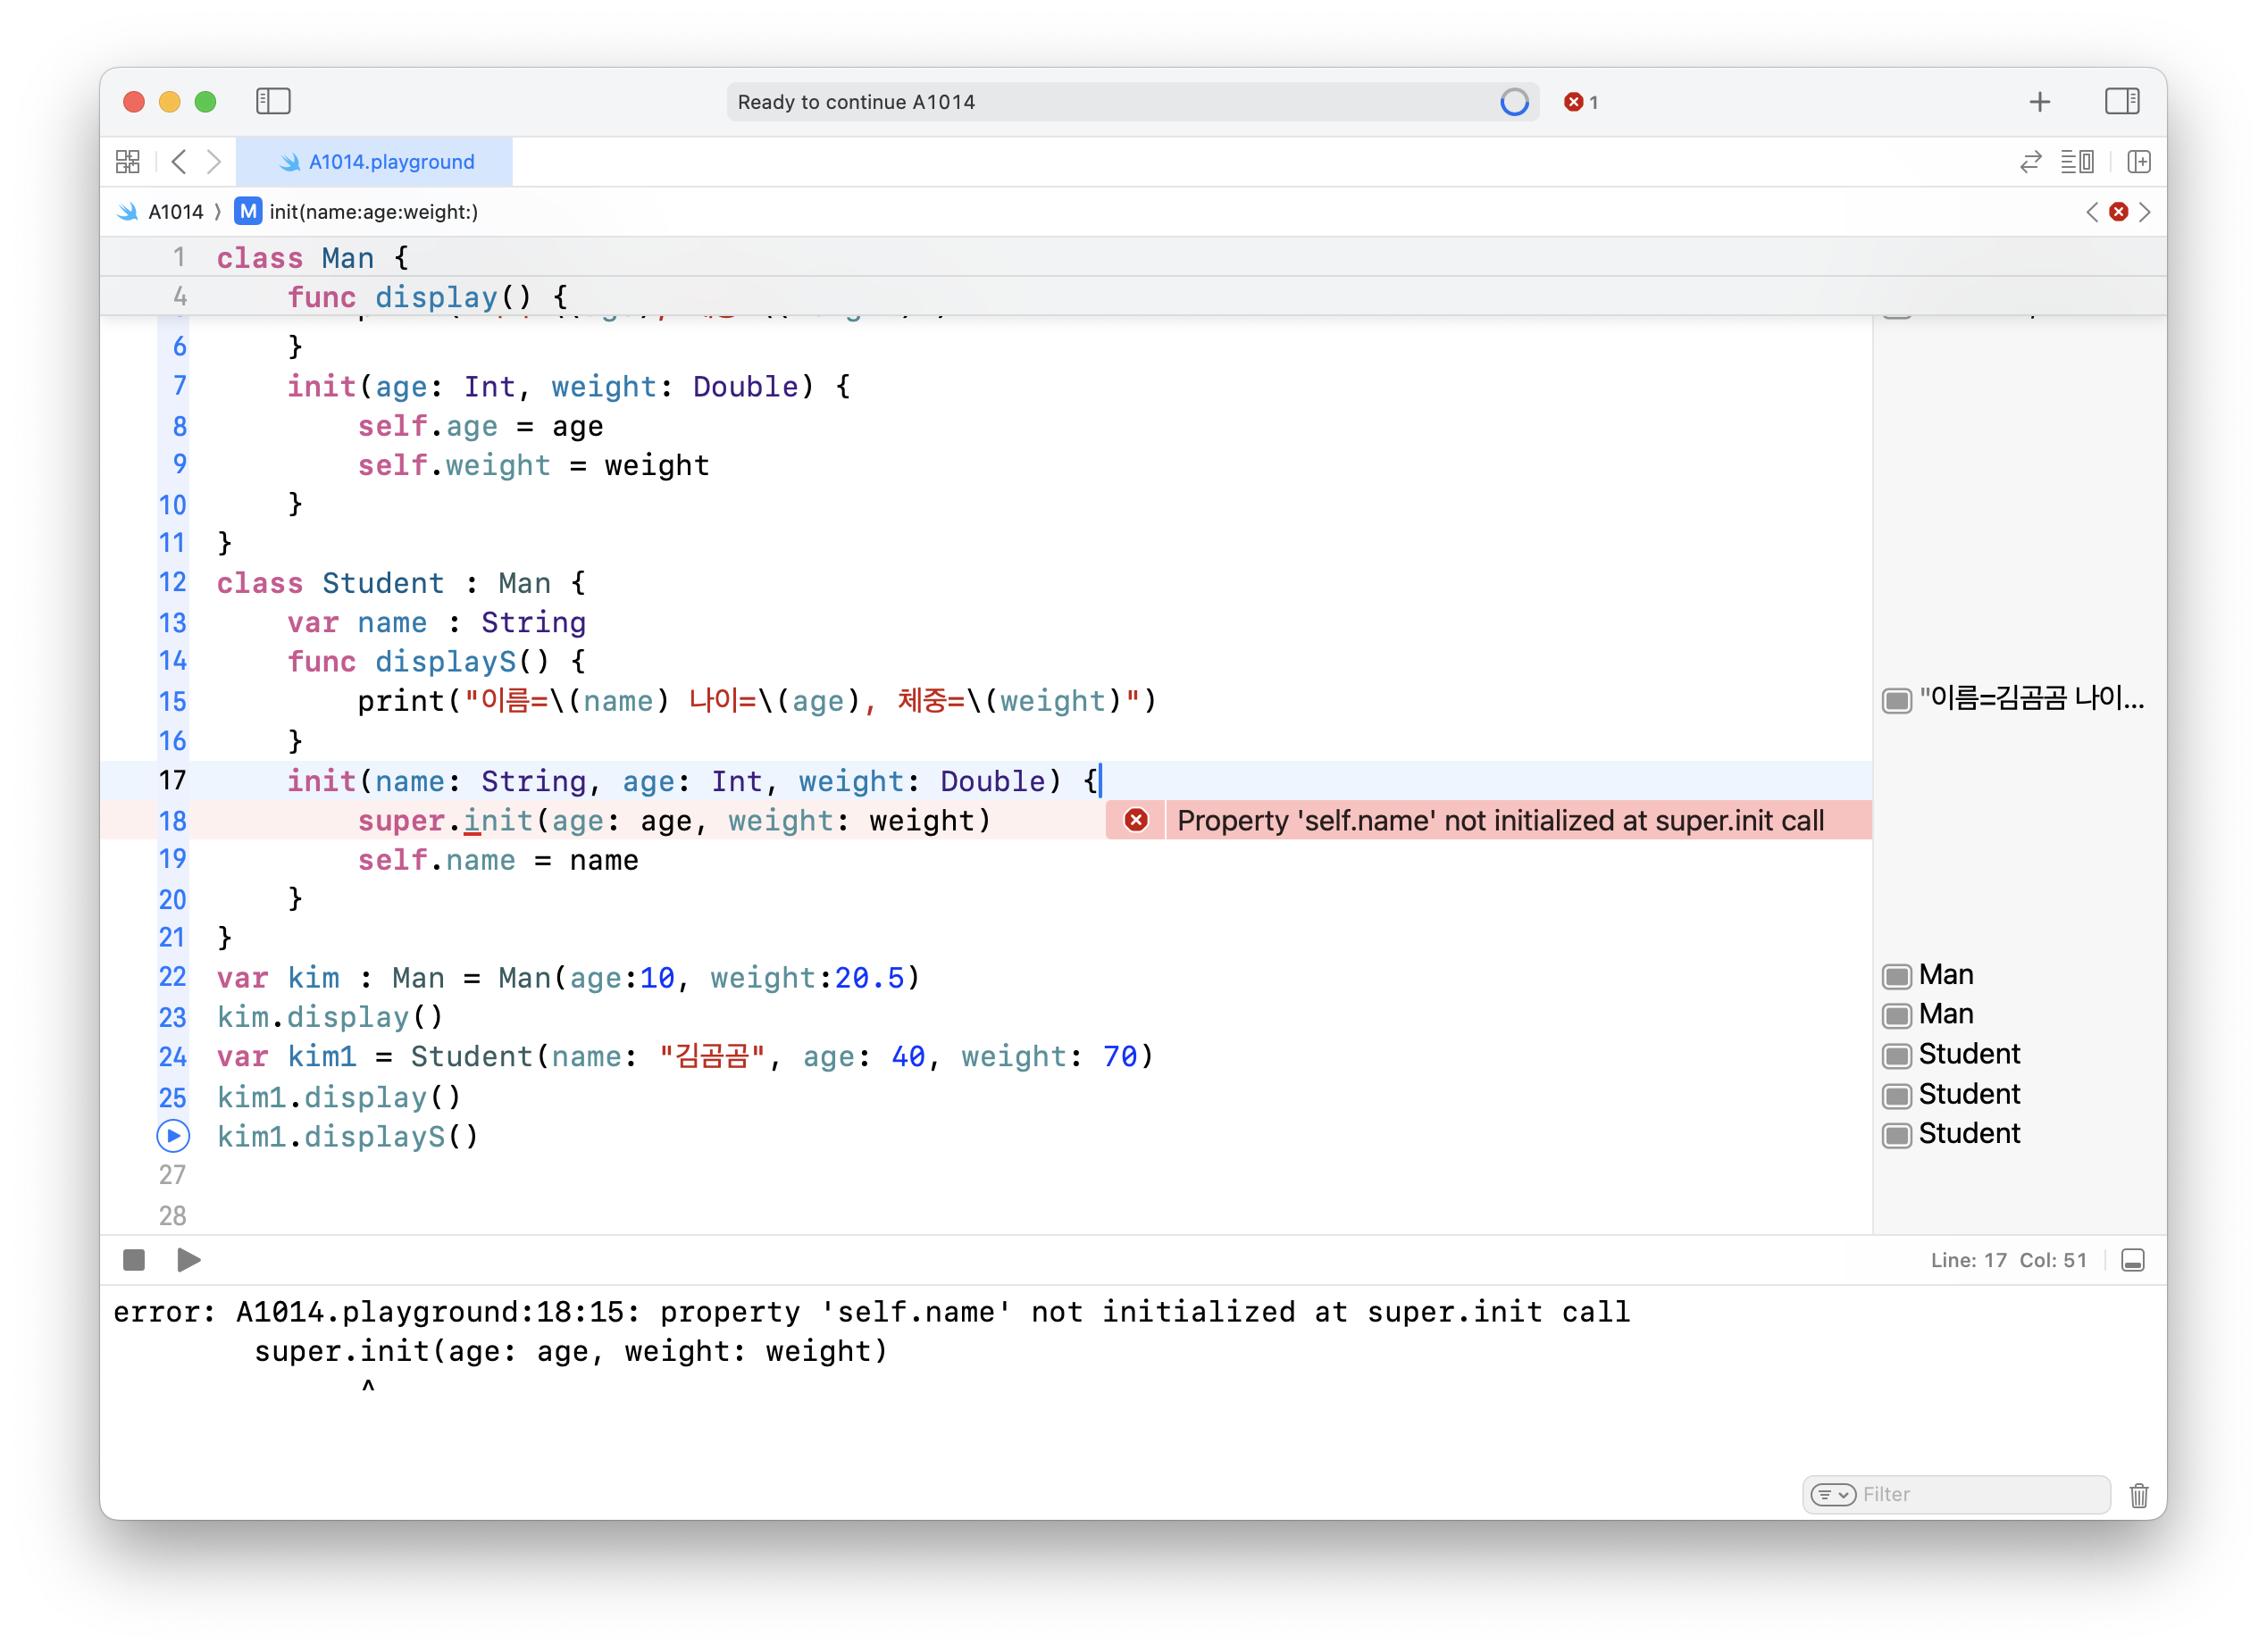The height and width of the screenshot is (1652, 2267).
Task: Toggle the left navigator sidebar
Action: [x=273, y=101]
